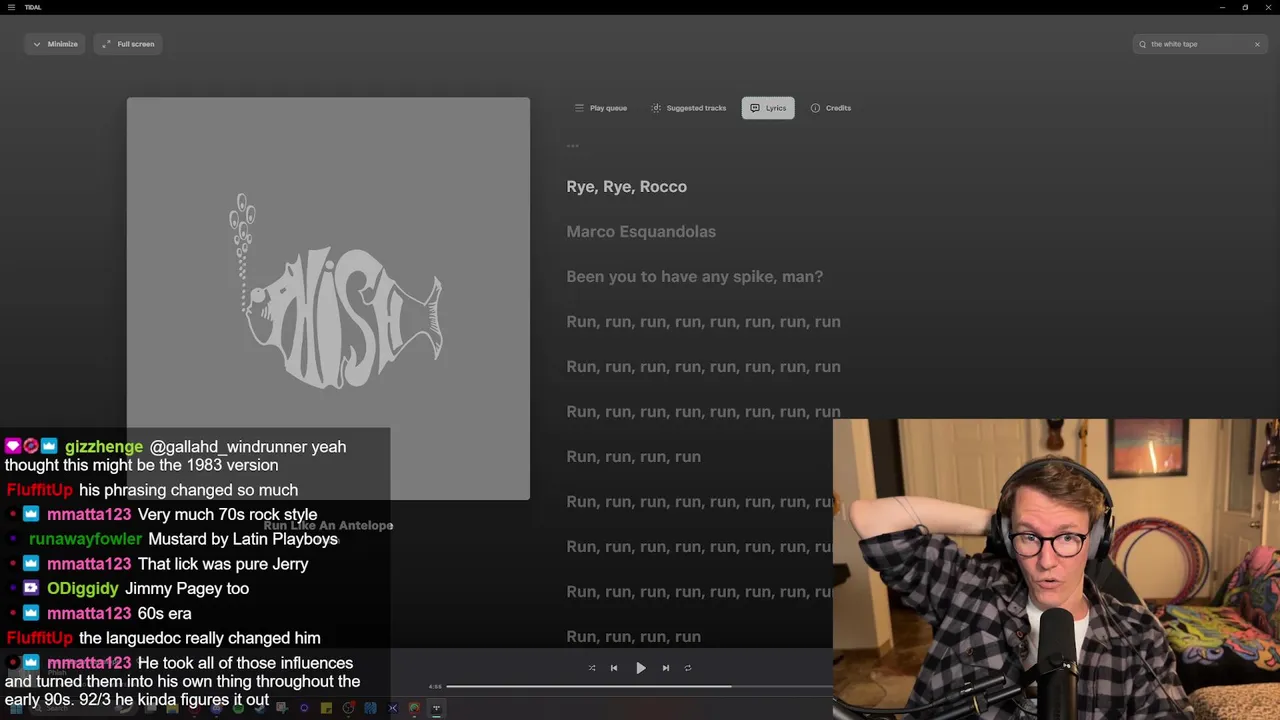
Task: Open the Suggested tracks tab
Action: pyautogui.click(x=689, y=108)
